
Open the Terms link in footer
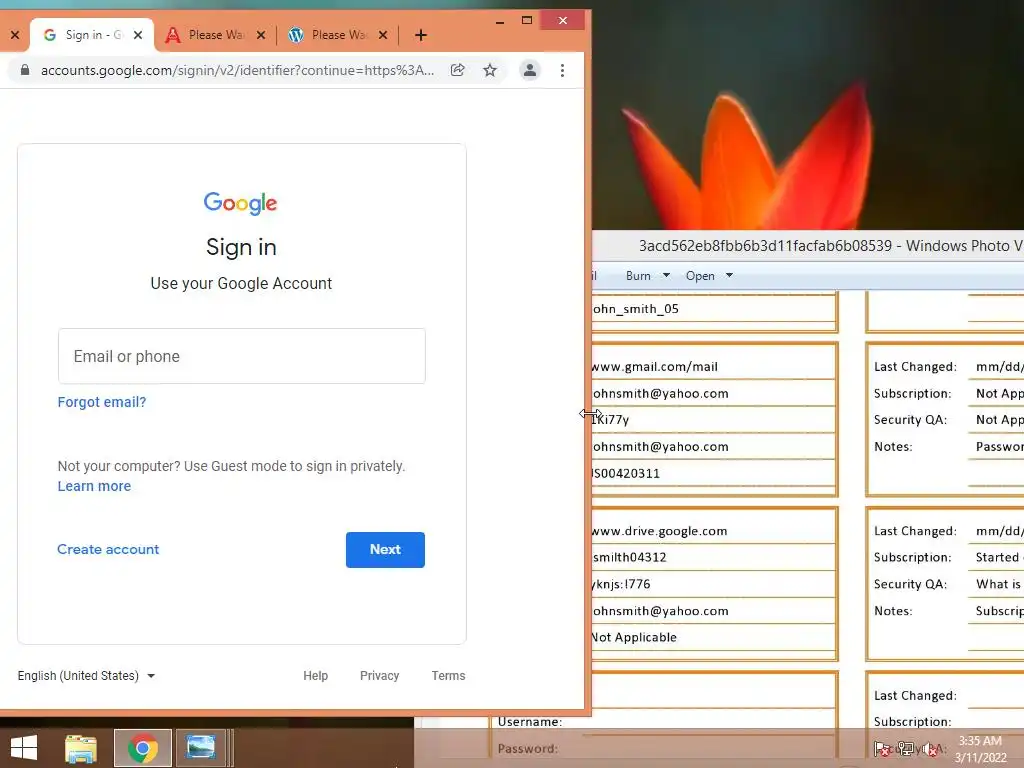tap(448, 676)
